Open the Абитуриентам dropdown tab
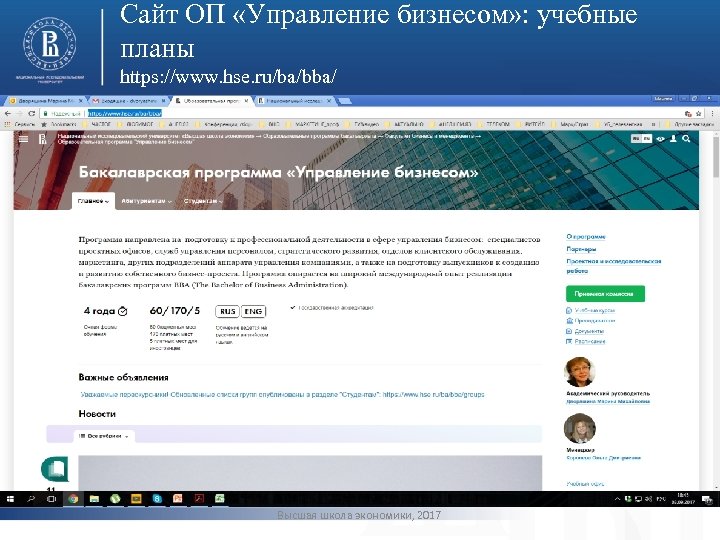This screenshot has height=540, width=720. (x=146, y=201)
